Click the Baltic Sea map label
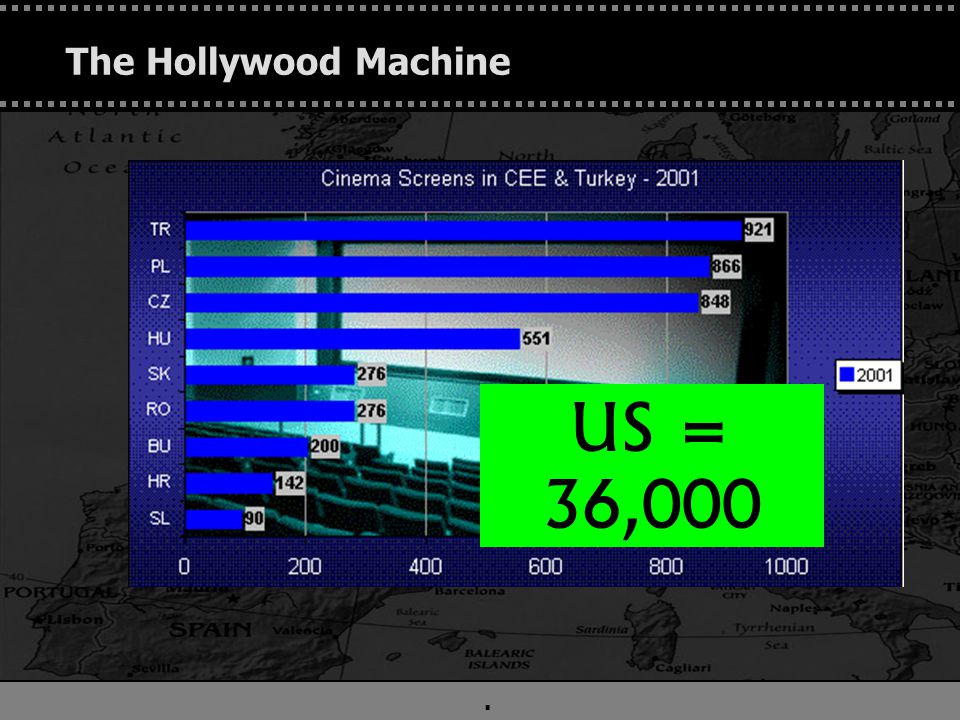This screenshot has height=720, width=960. coord(898,149)
